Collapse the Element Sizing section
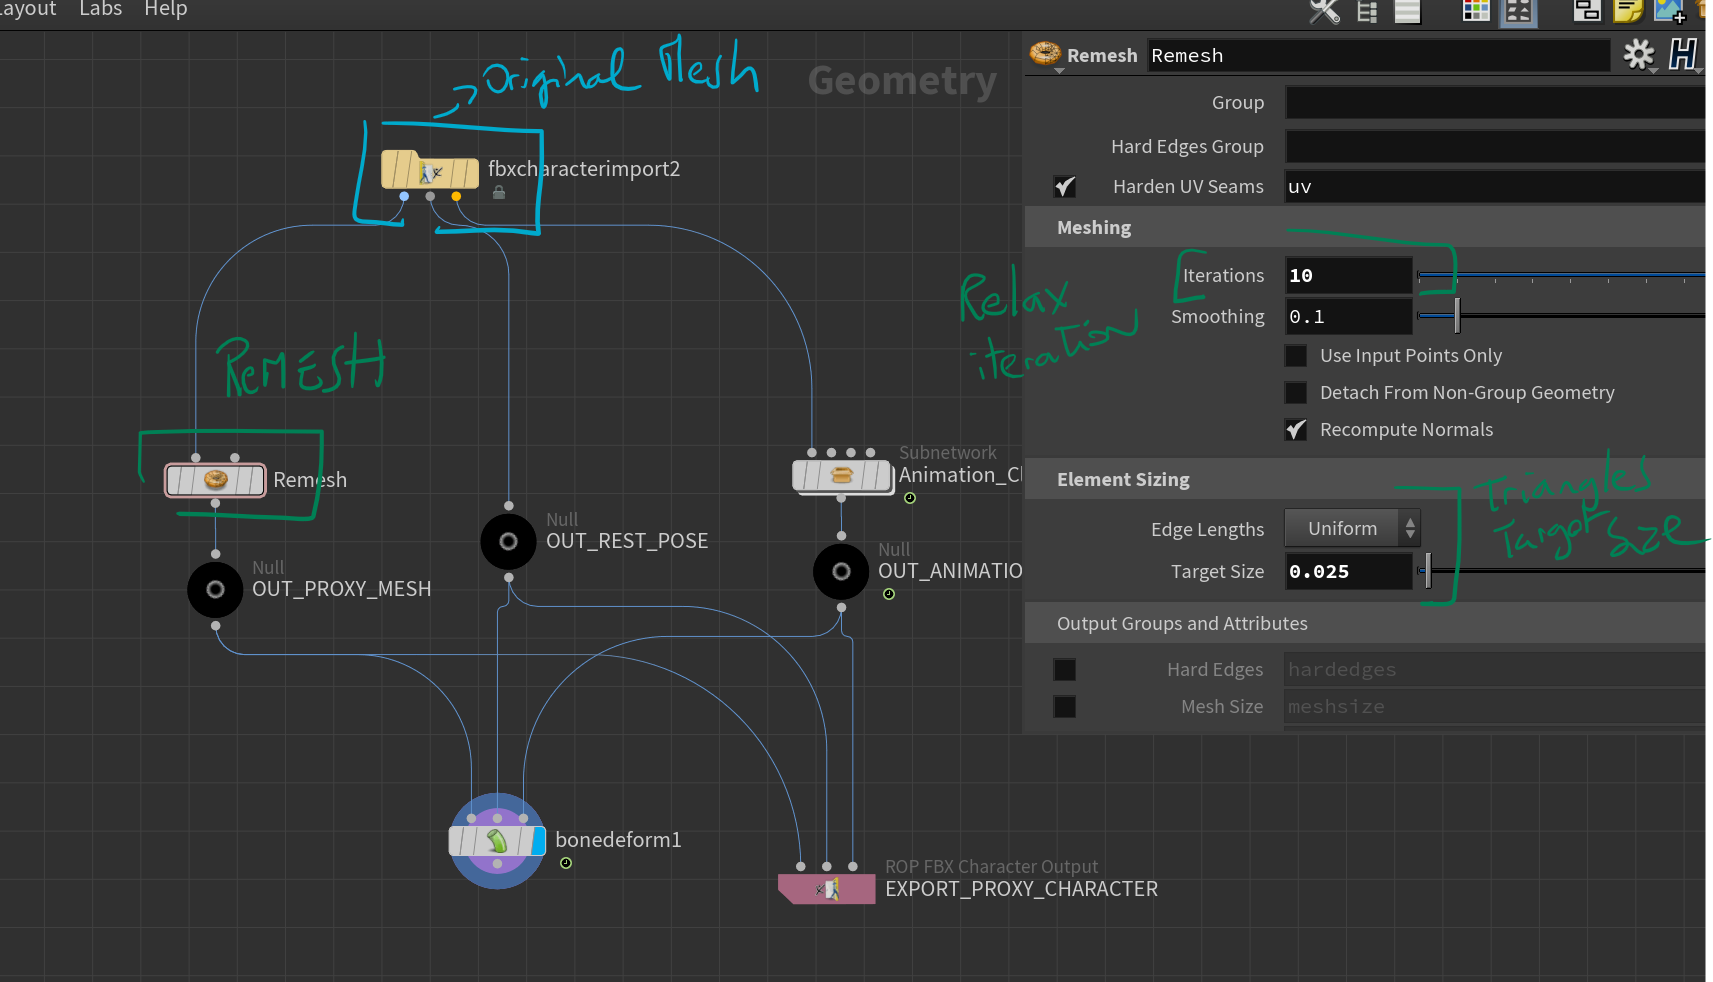The height and width of the screenshot is (982, 1713). point(1122,479)
